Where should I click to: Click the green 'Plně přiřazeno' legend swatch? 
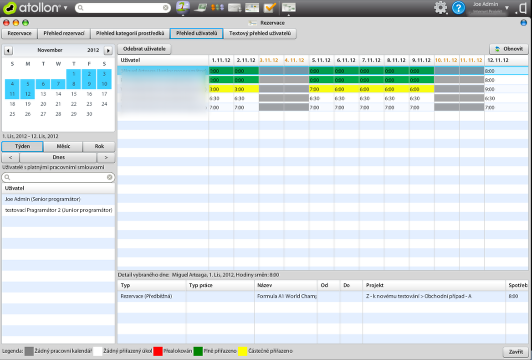(198, 351)
